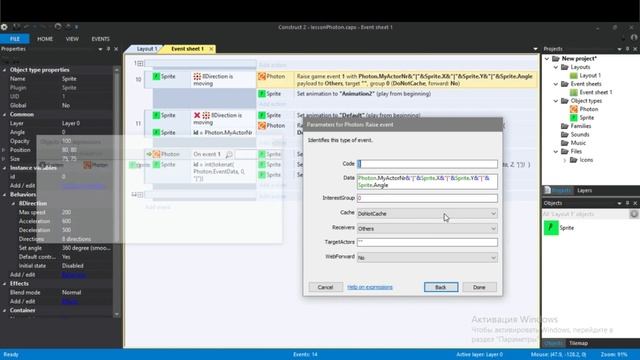Click the InterestGroup input field
This screenshot has width=640, height=360.
coord(427,198)
